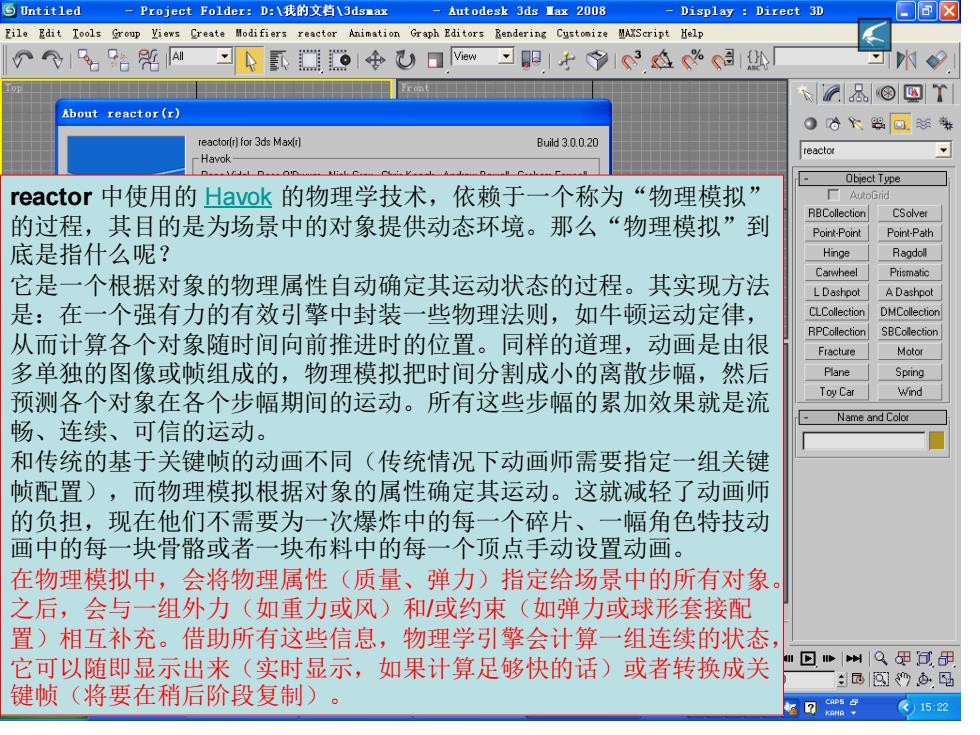Viewport: 980px width, 735px height.
Task: Click the Use Pivot Point Center button
Action: coord(531,61)
